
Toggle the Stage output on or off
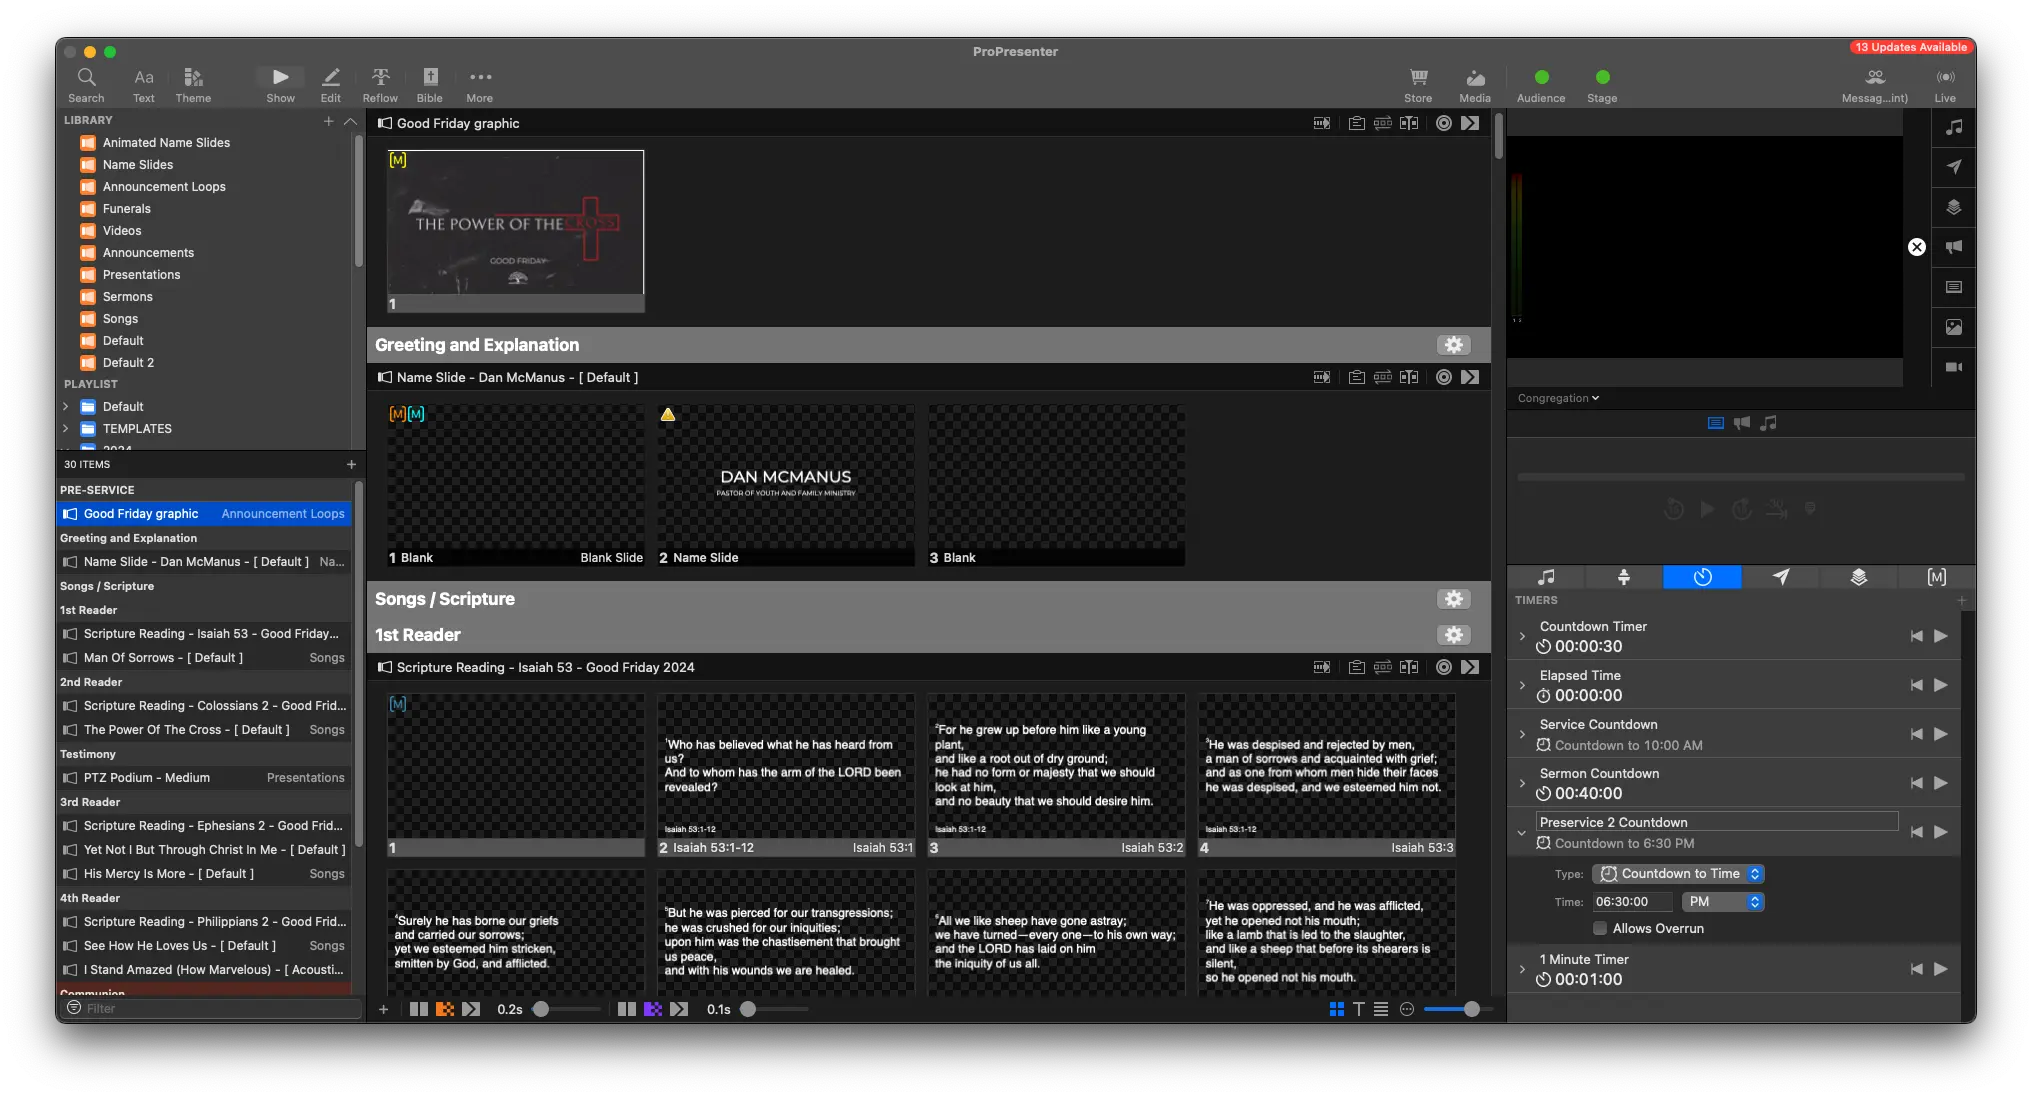pos(1602,85)
